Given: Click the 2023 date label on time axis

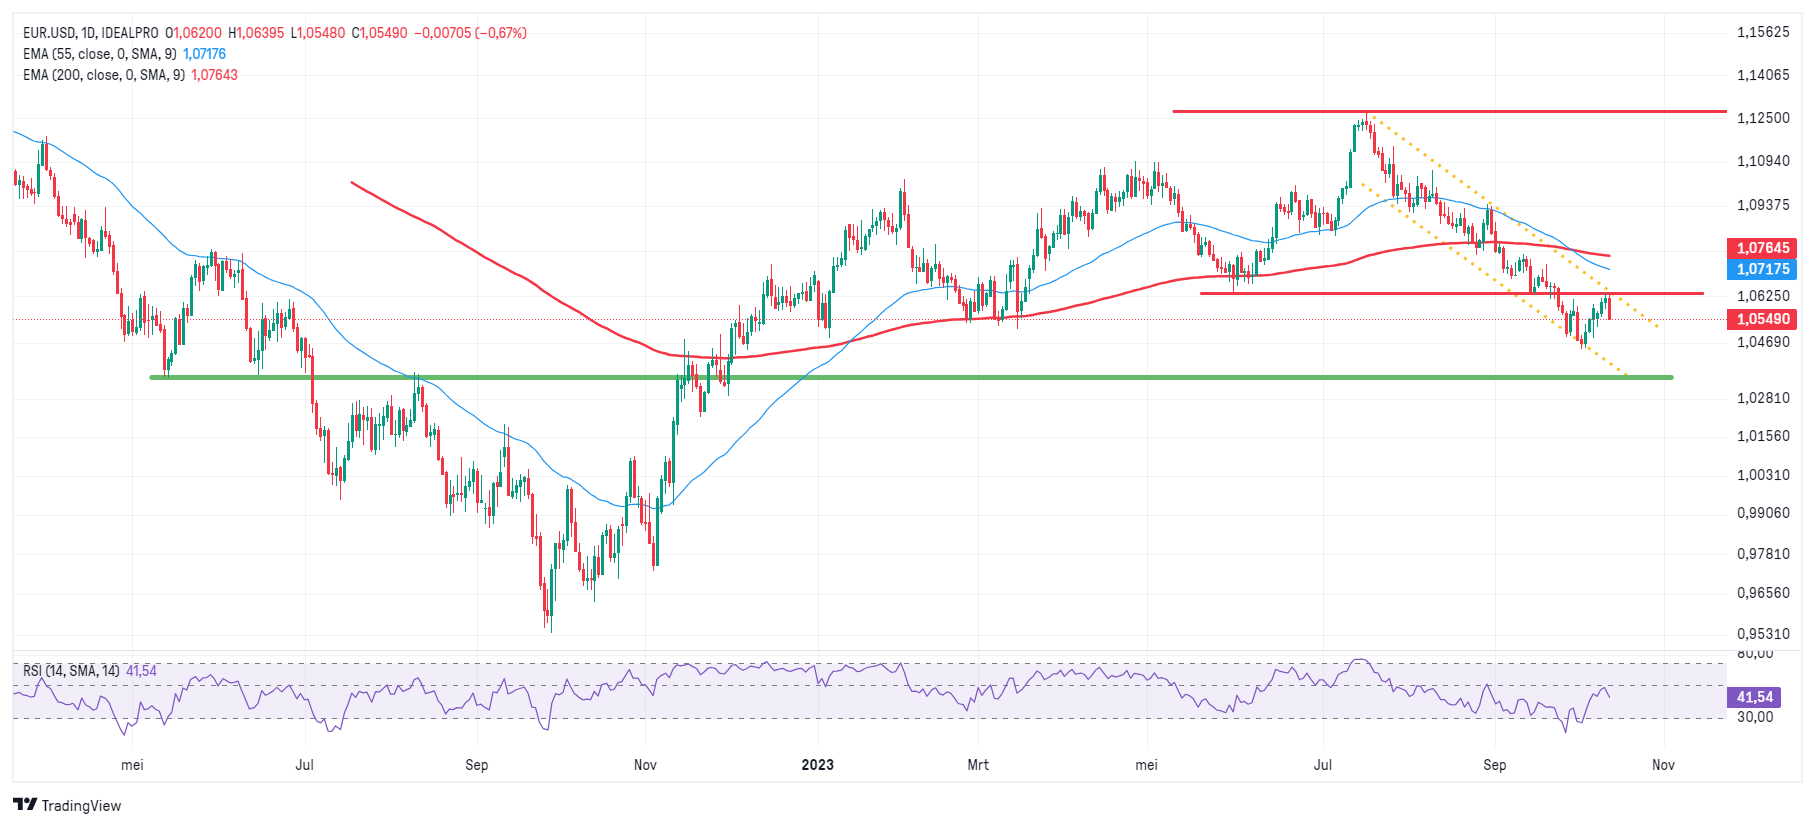Looking at the screenshot, I should (817, 765).
